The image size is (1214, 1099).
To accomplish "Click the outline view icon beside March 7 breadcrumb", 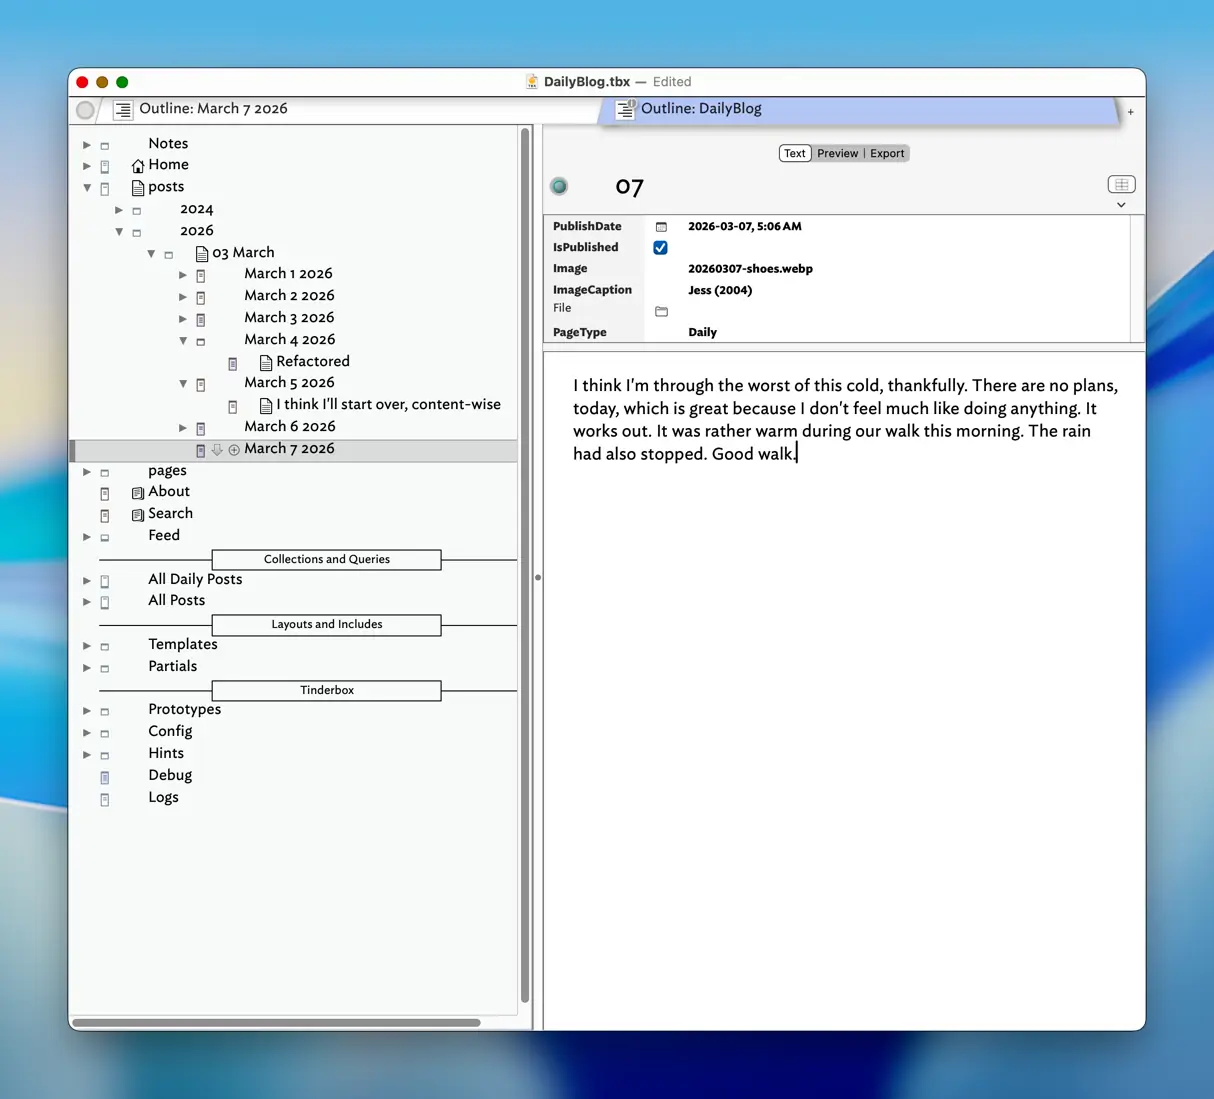I will pyautogui.click(x=121, y=110).
